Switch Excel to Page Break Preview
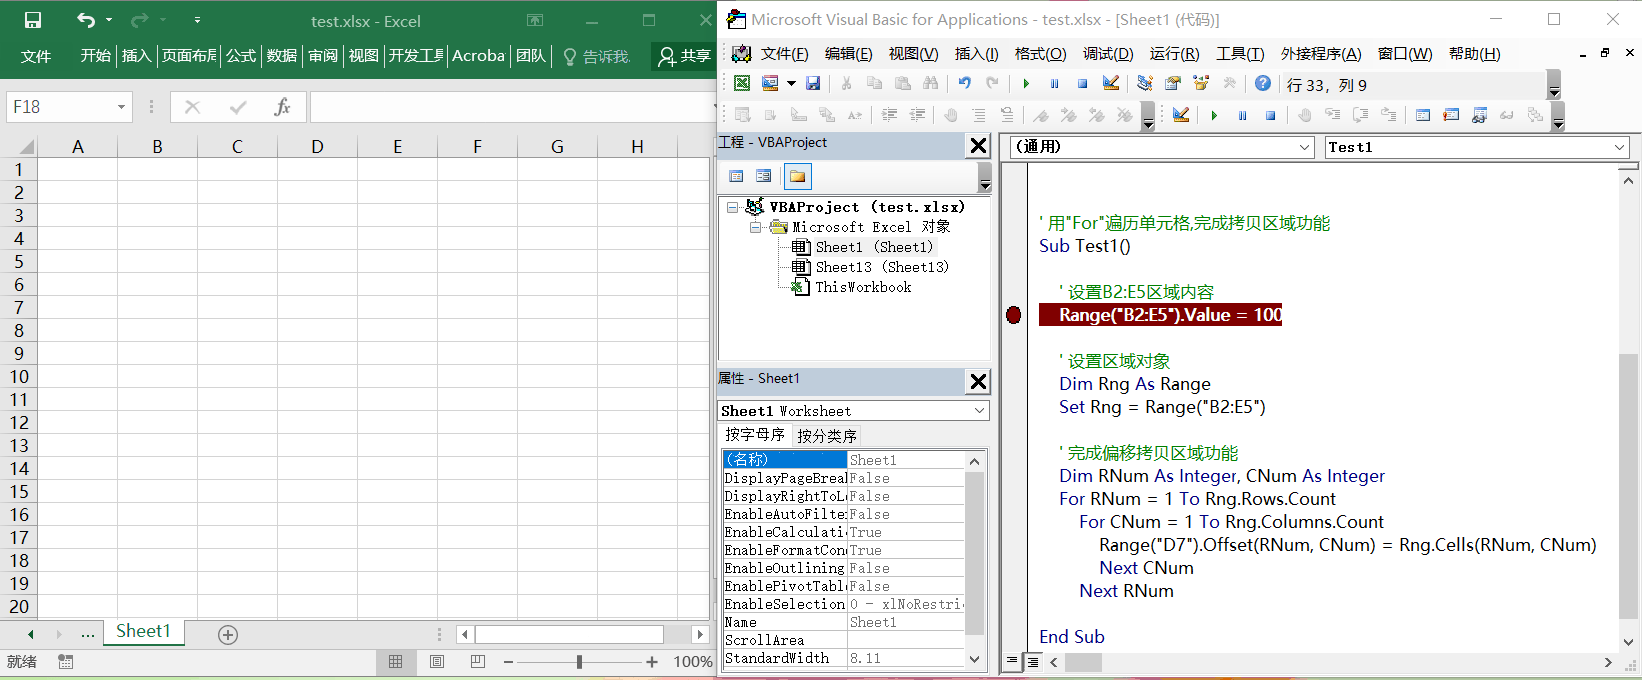1642x680 pixels. [478, 662]
